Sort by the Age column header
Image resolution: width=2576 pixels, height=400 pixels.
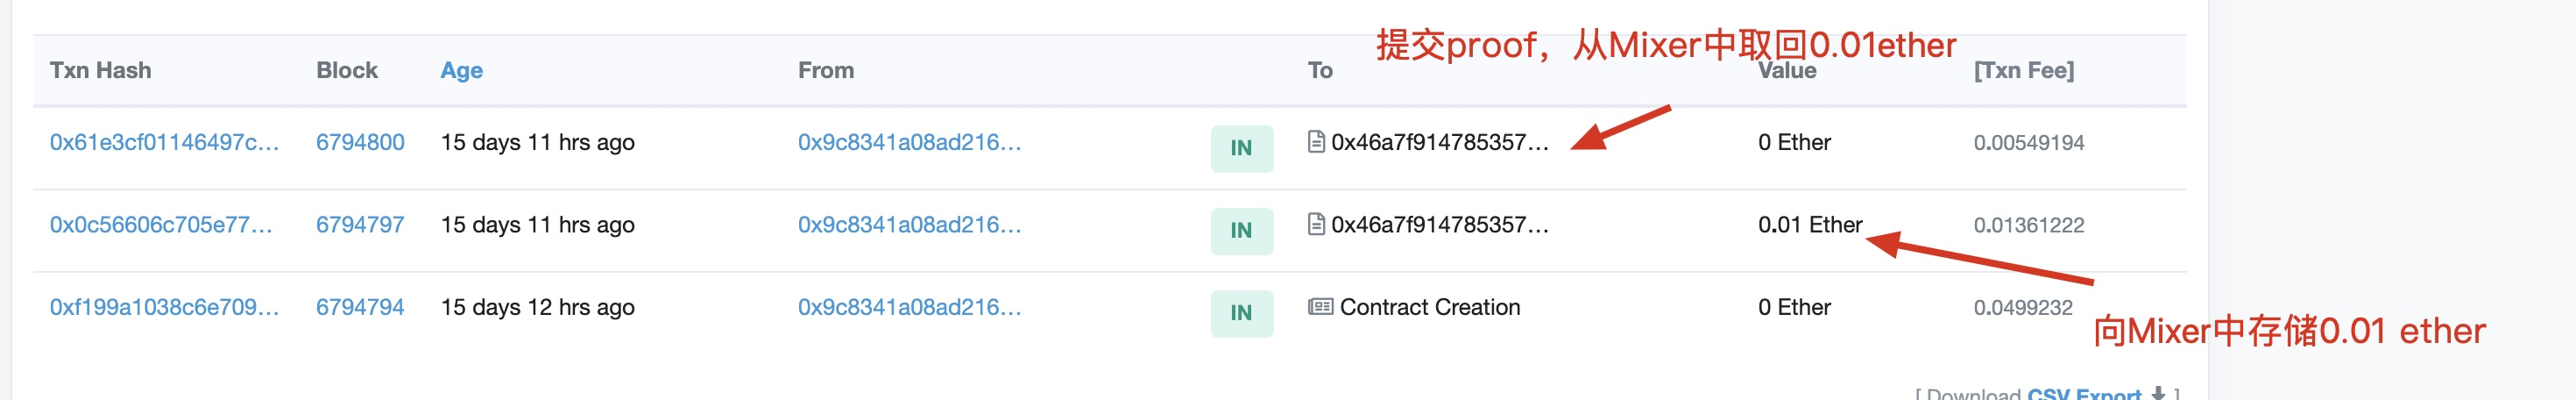pyautogui.click(x=461, y=70)
